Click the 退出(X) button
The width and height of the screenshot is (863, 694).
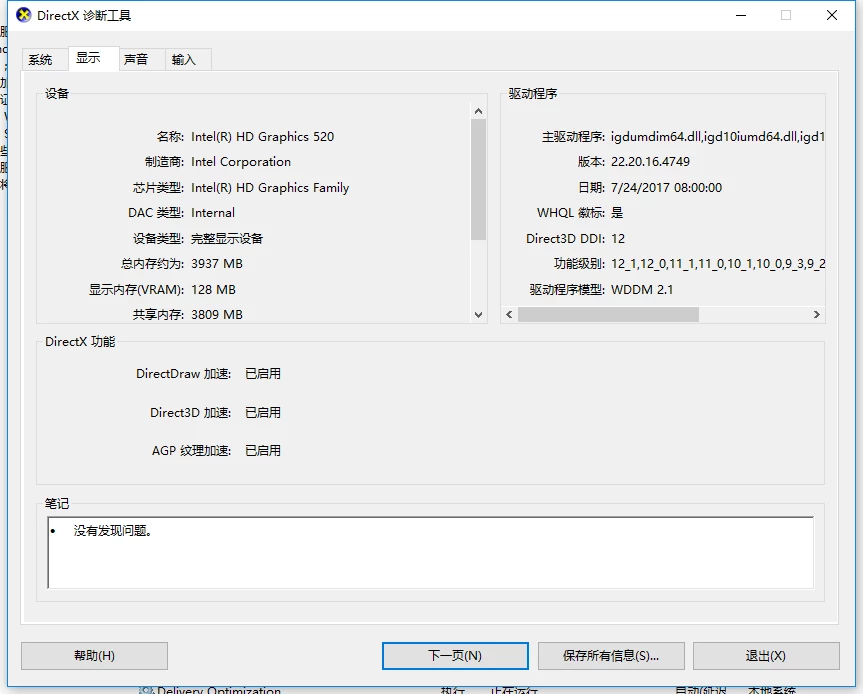click(x=766, y=655)
